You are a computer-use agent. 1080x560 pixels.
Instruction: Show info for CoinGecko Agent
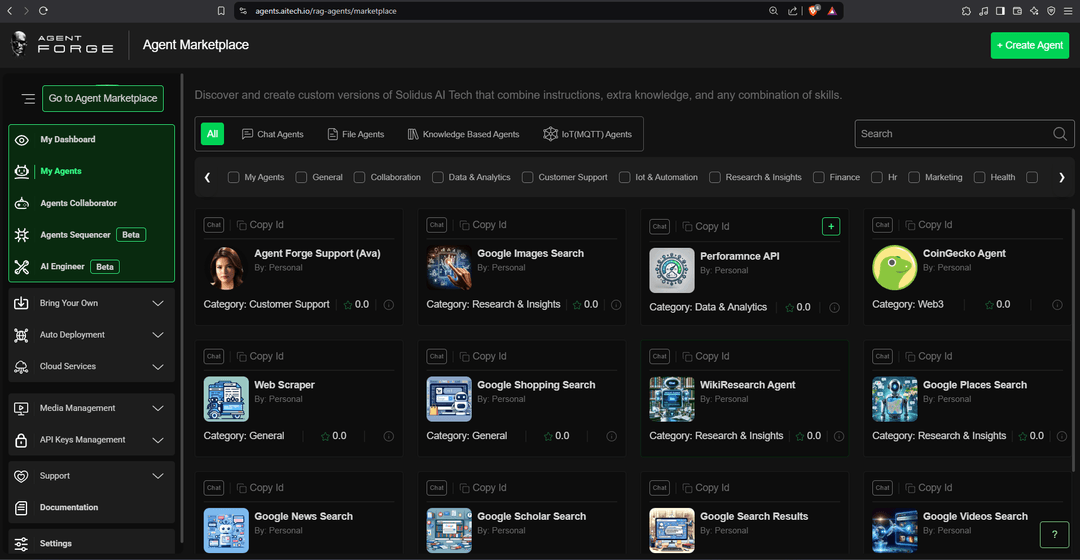1057,304
